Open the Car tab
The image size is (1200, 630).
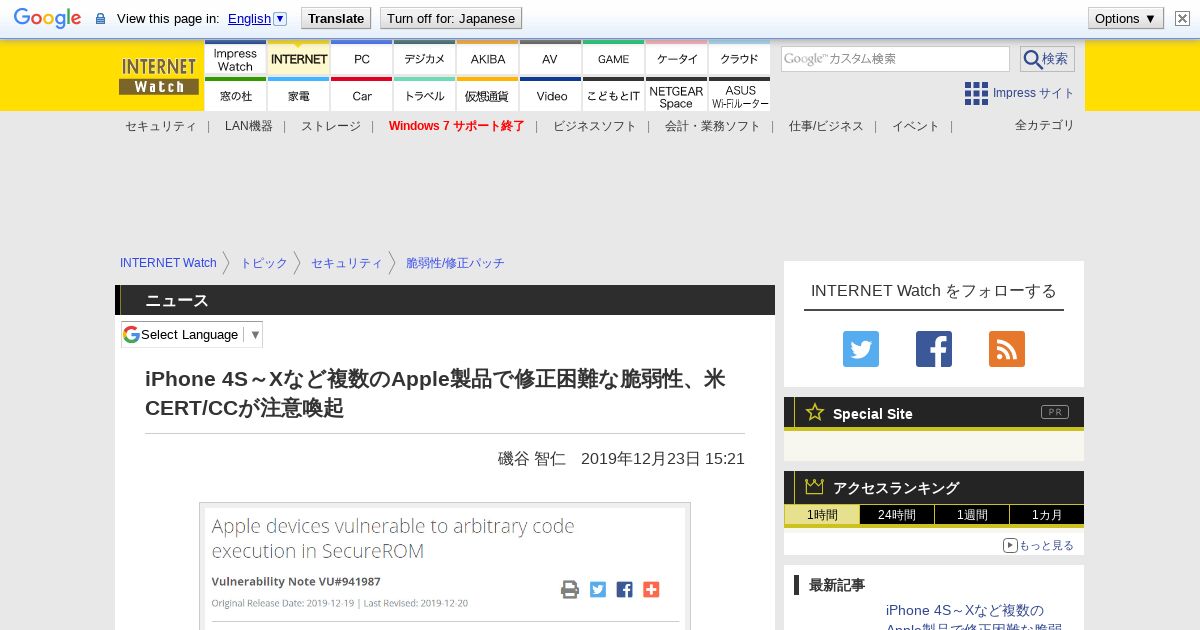[362, 95]
